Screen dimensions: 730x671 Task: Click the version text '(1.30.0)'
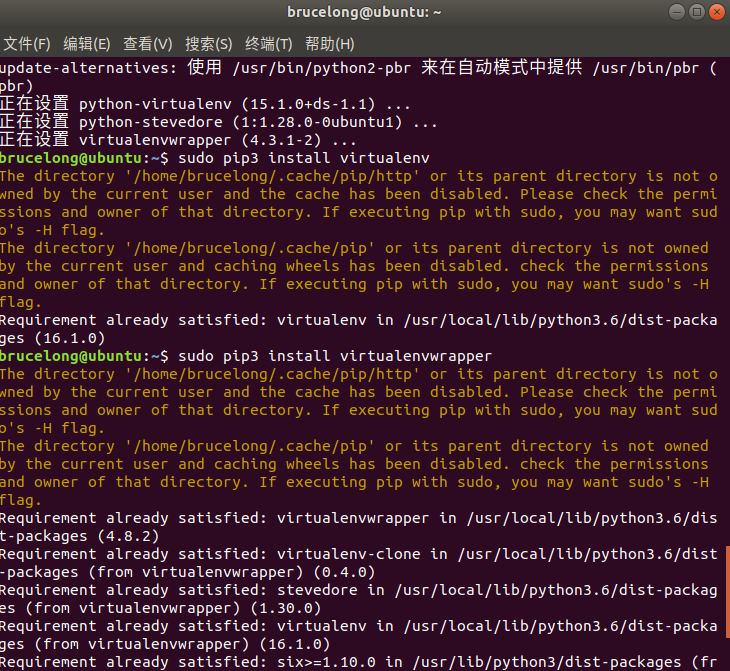pyautogui.click(x=285, y=608)
